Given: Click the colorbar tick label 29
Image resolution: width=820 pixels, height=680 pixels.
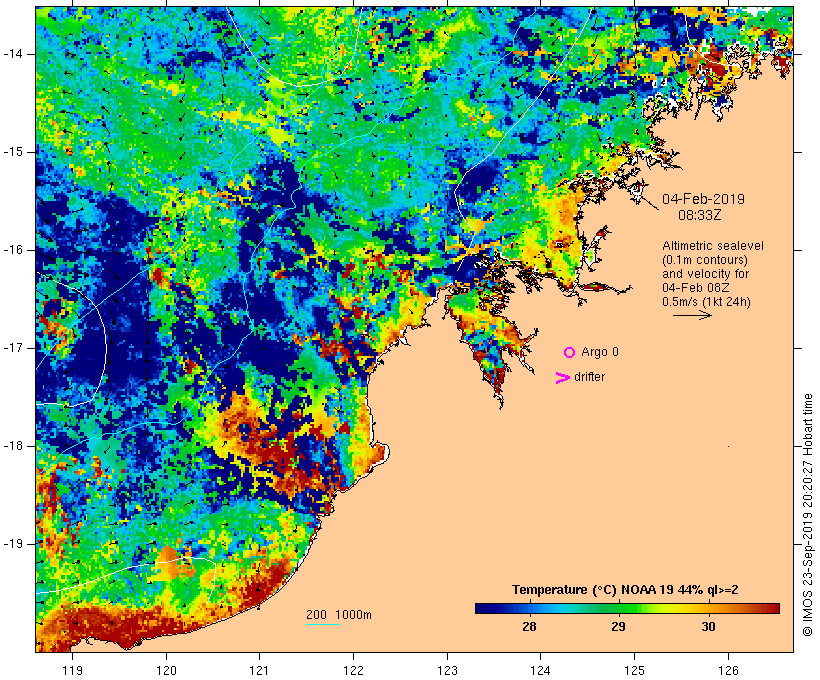Looking at the screenshot, I should pyautogui.click(x=619, y=627).
